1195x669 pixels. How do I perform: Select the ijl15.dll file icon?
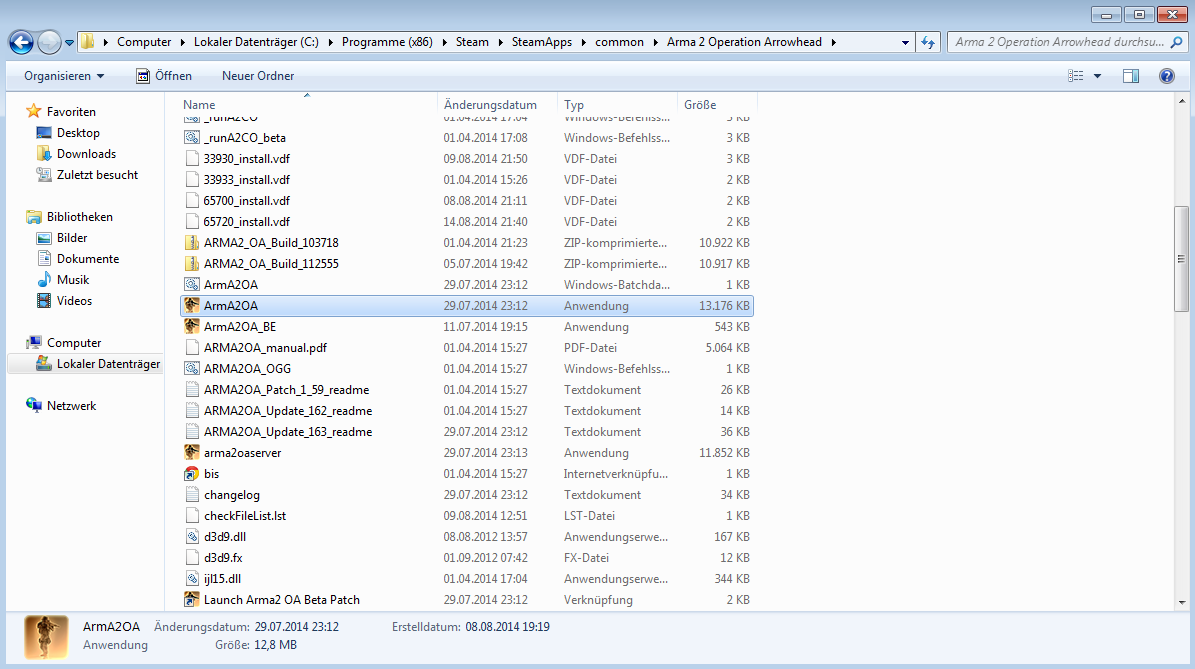[x=192, y=579]
